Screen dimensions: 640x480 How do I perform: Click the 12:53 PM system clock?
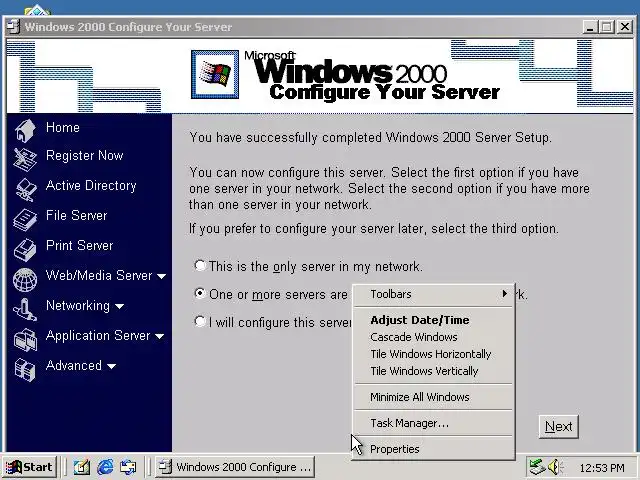pos(602,468)
